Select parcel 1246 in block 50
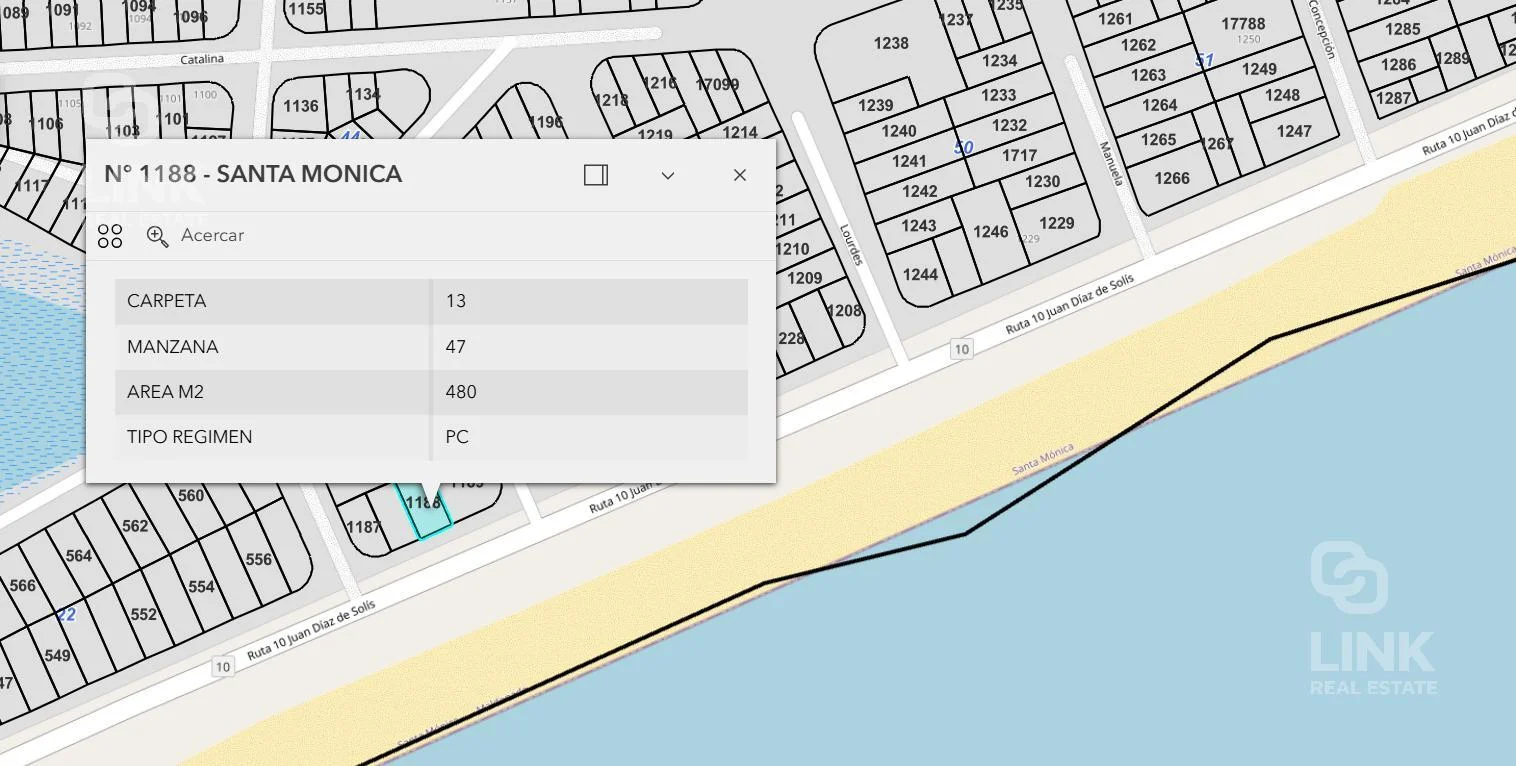The width and height of the screenshot is (1516, 766). (x=990, y=232)
